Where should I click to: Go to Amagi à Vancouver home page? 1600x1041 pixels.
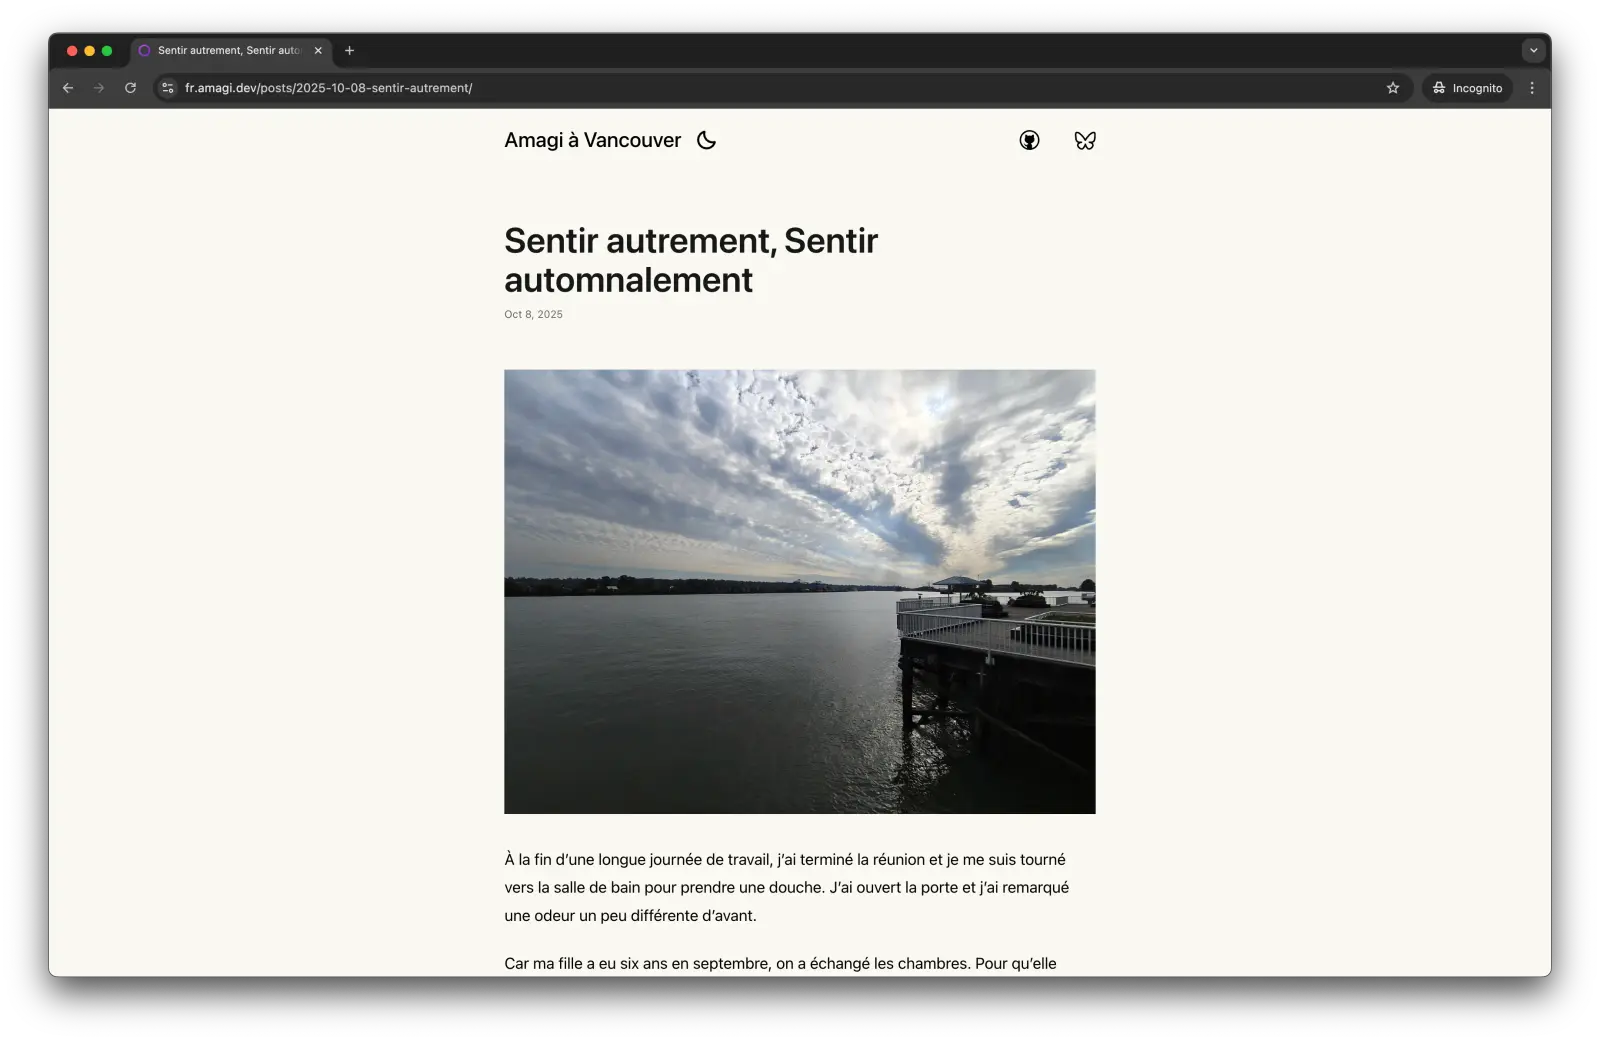point(592,140)
